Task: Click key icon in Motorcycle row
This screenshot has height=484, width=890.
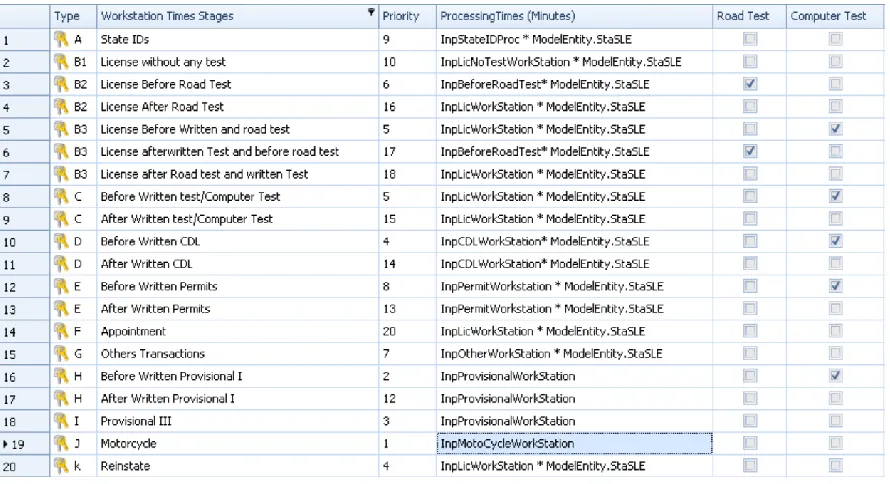Action: pos(61,444)
